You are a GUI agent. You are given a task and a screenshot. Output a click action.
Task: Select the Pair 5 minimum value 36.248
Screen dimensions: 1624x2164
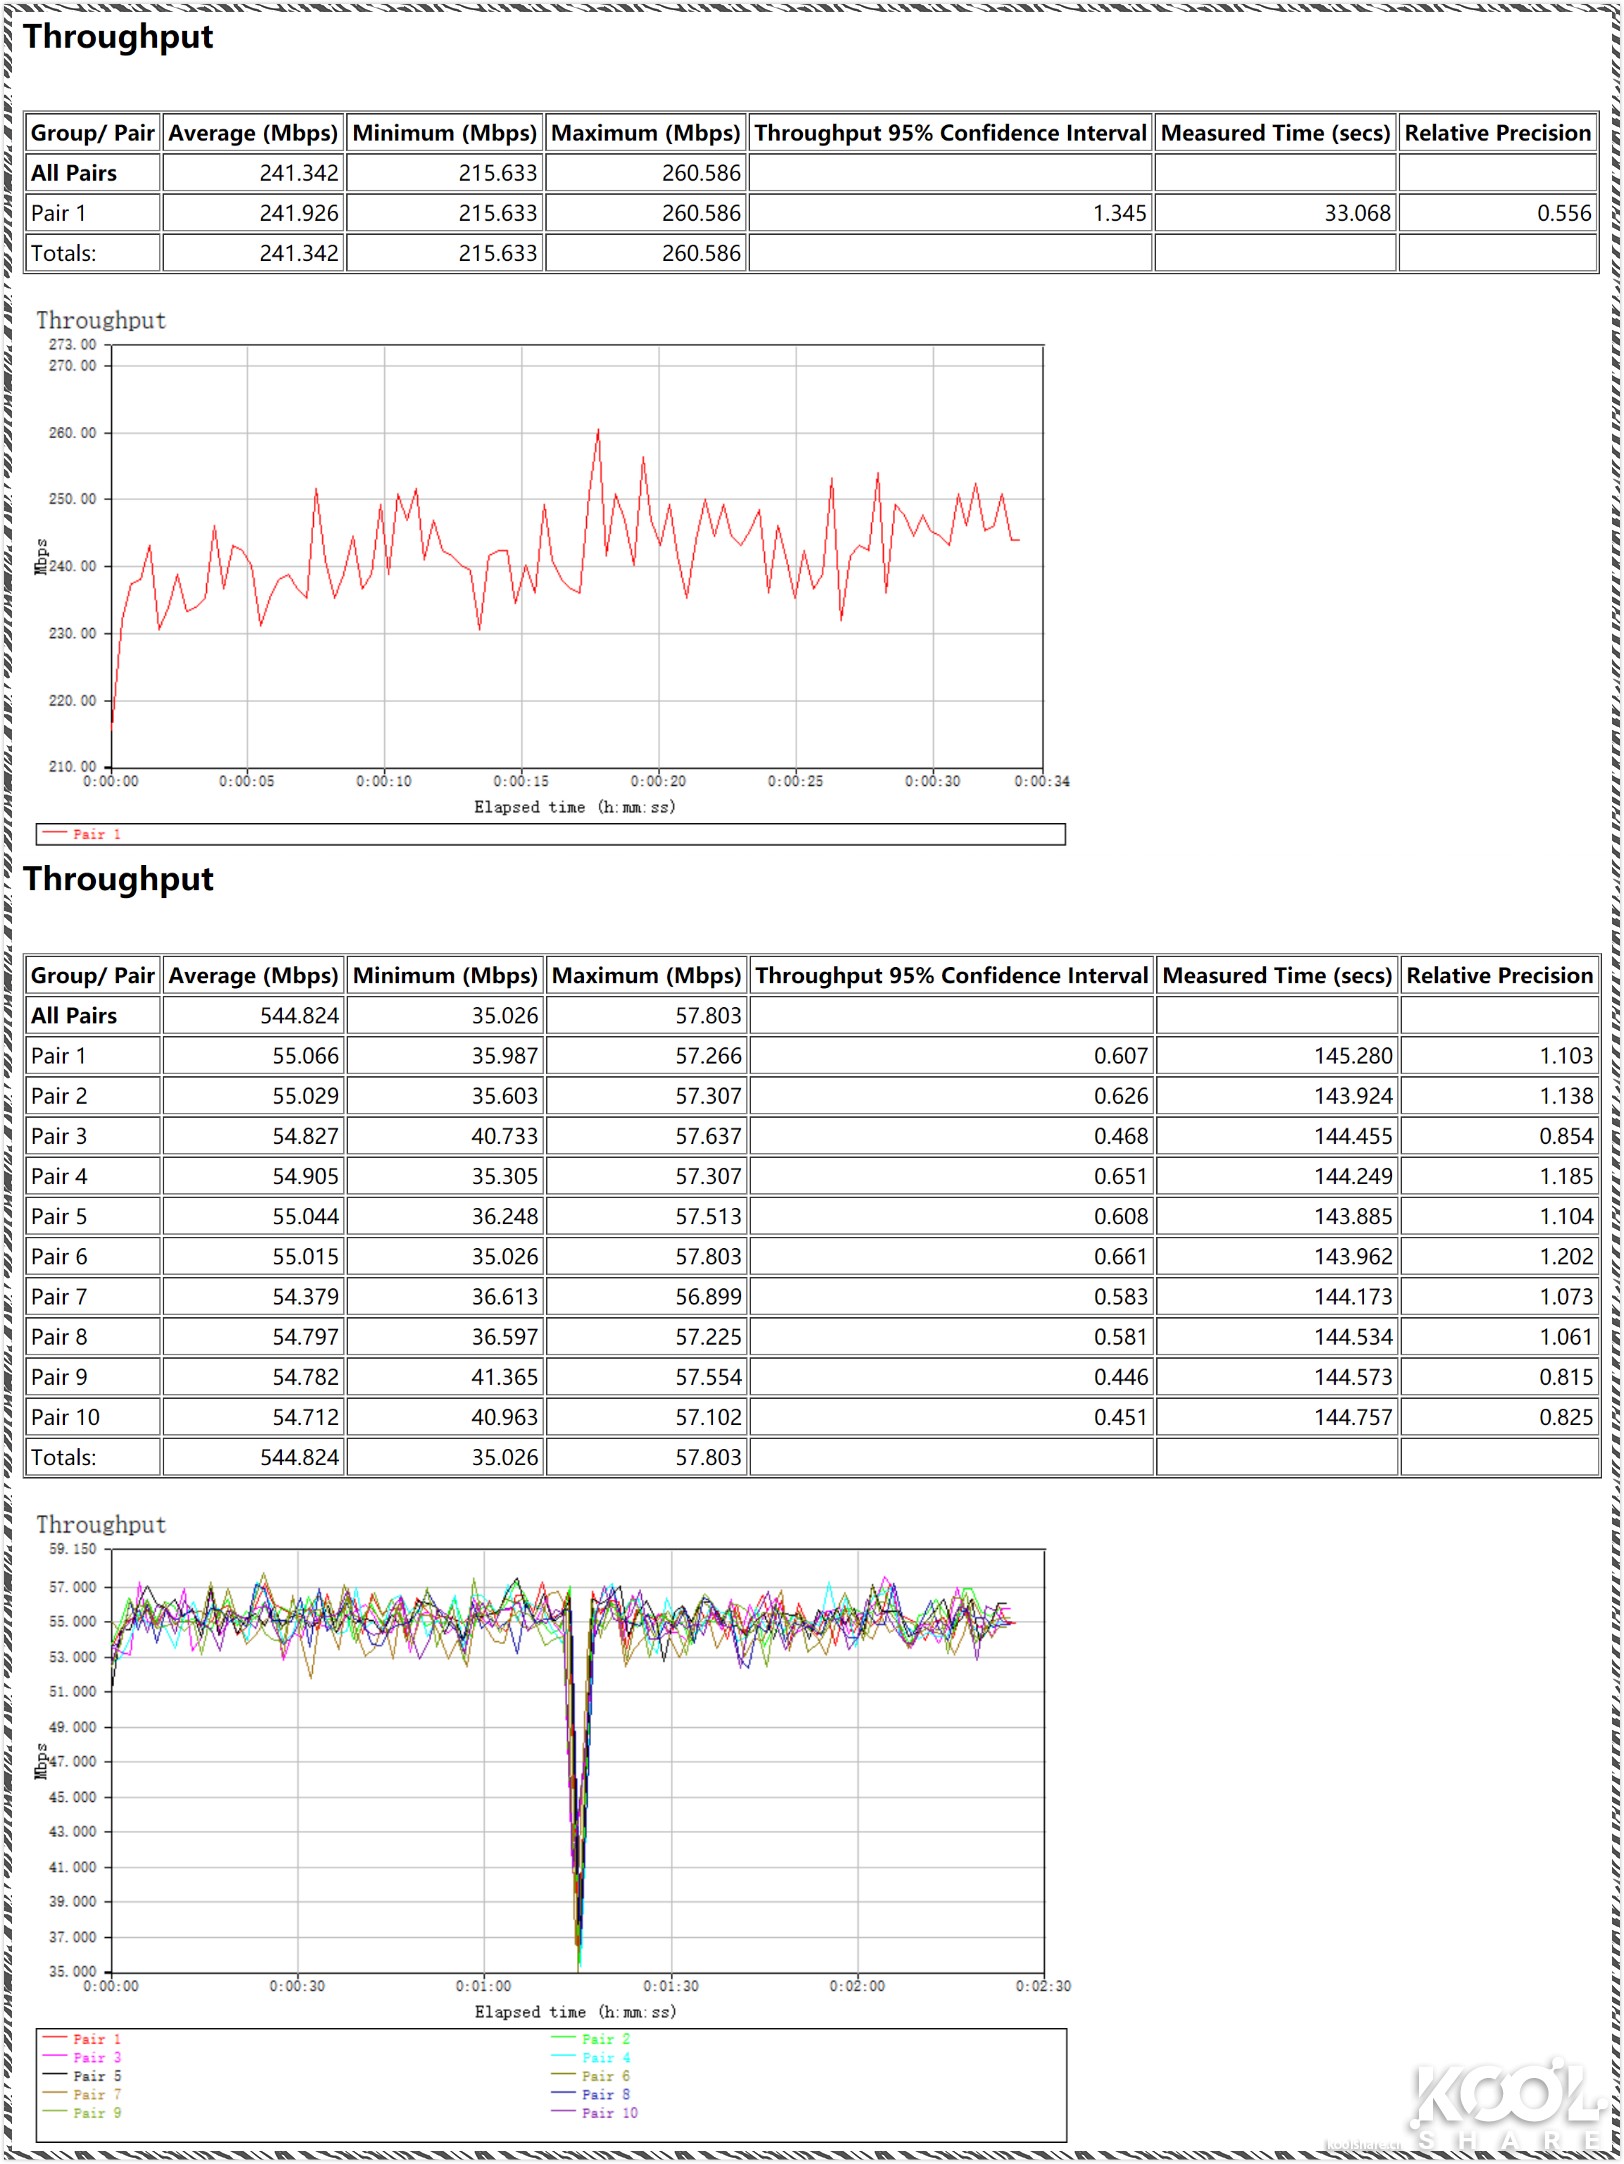pos(504,1216)
